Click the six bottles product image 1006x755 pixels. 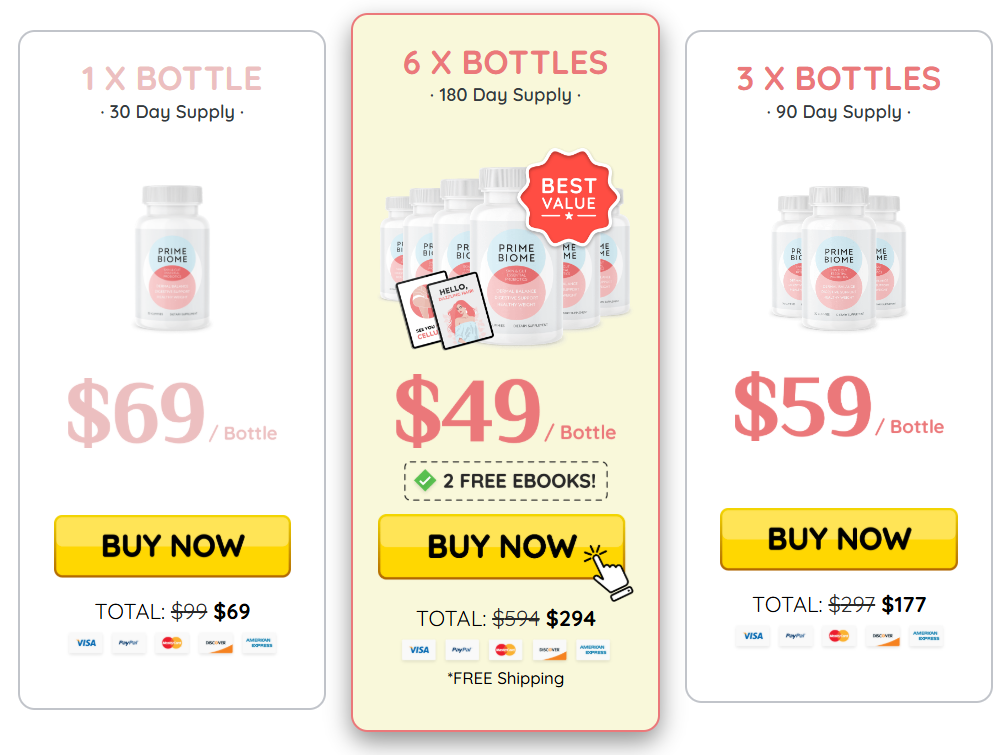[505, 257]
